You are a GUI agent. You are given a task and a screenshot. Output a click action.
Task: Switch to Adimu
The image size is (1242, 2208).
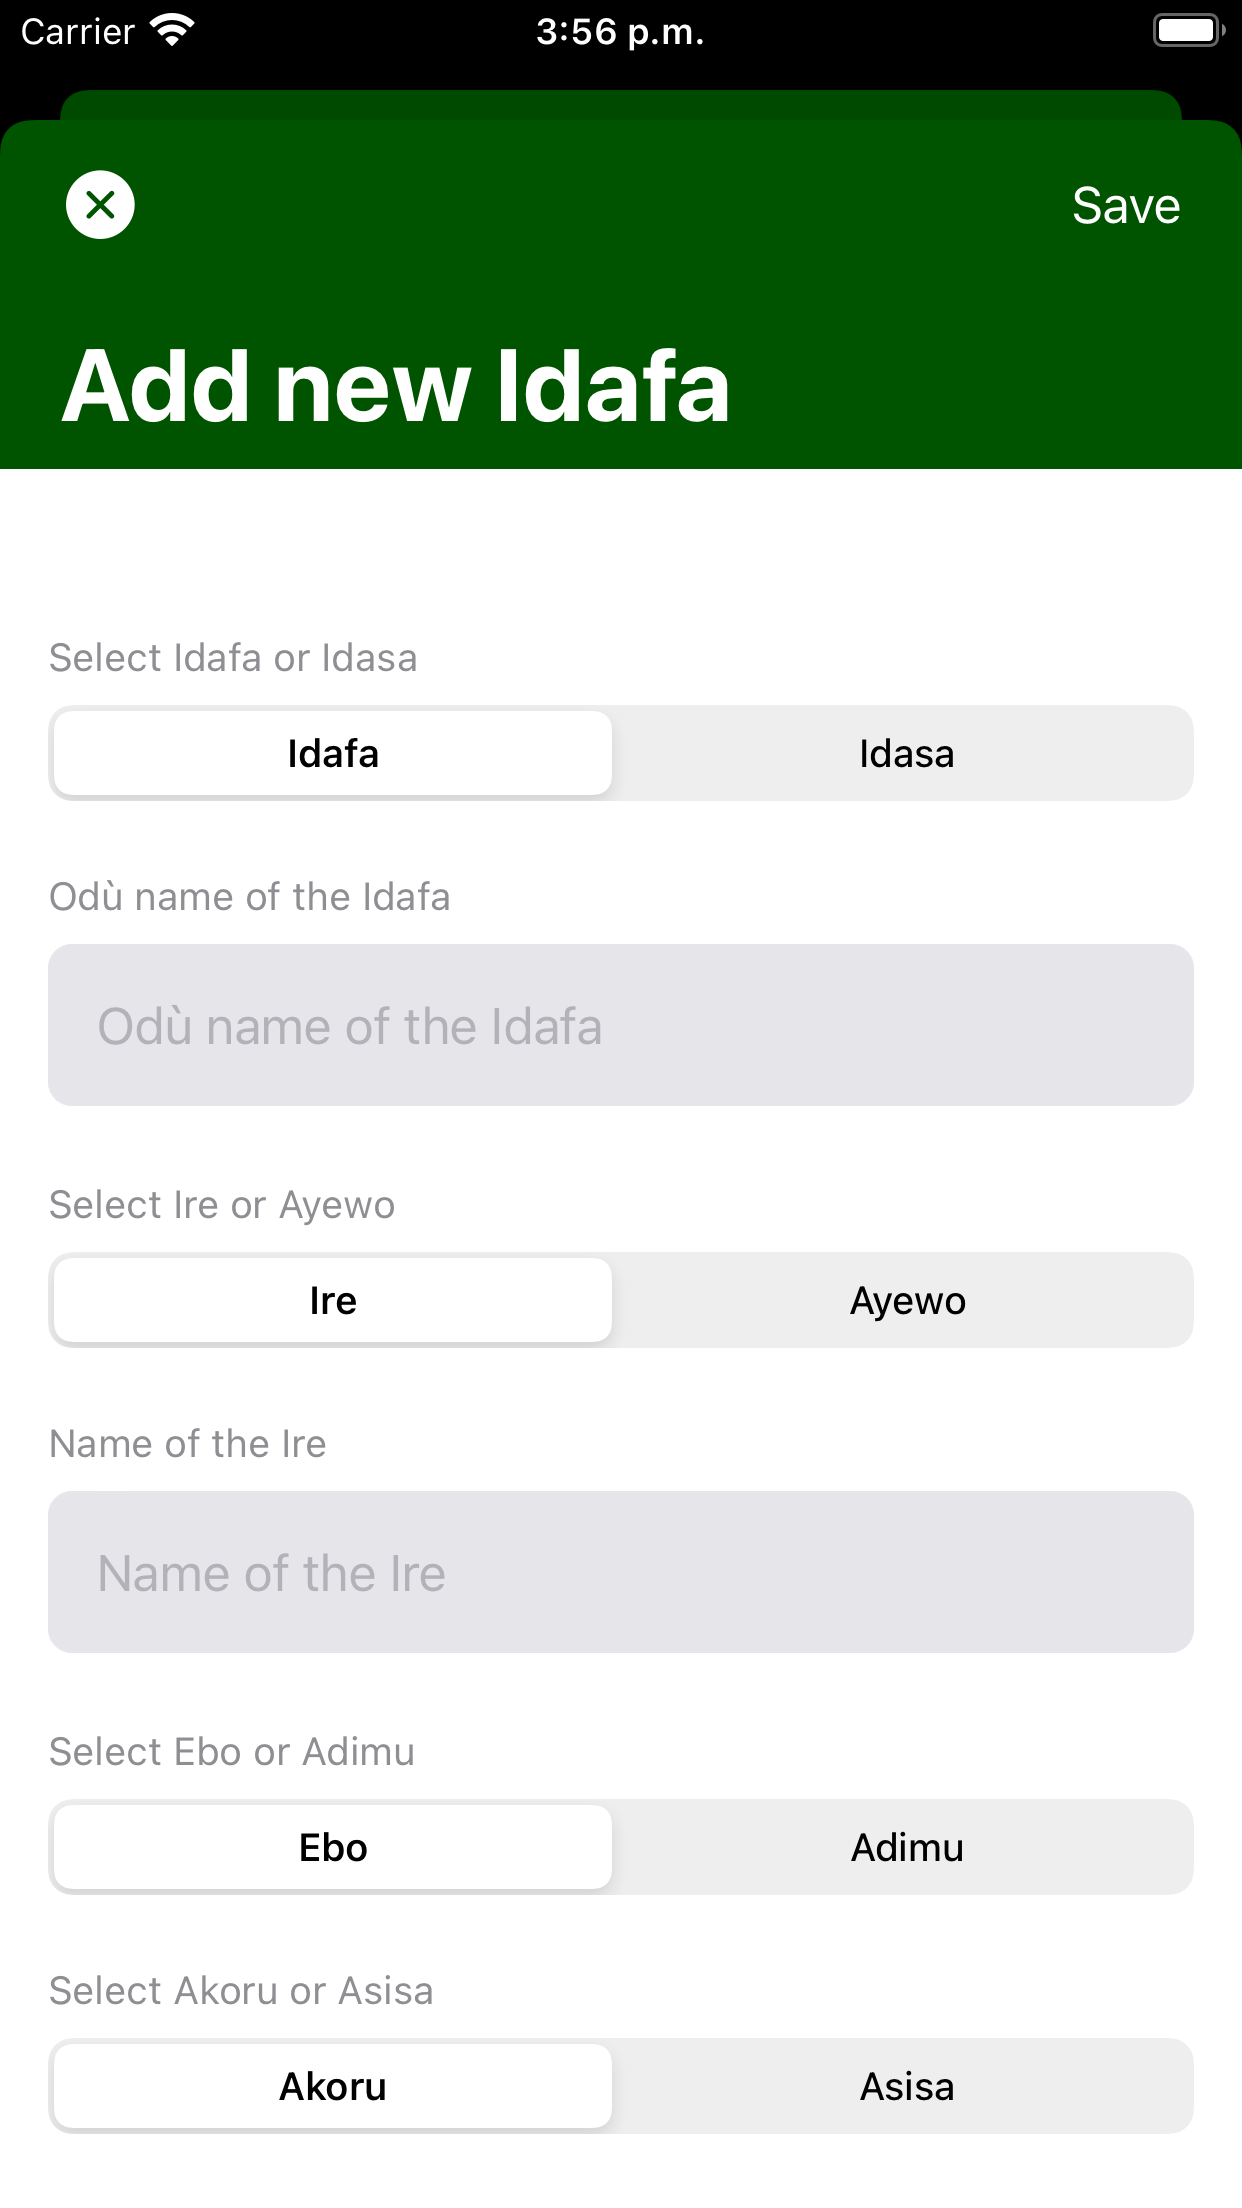pyautogui.click(x=906, y=1847)
